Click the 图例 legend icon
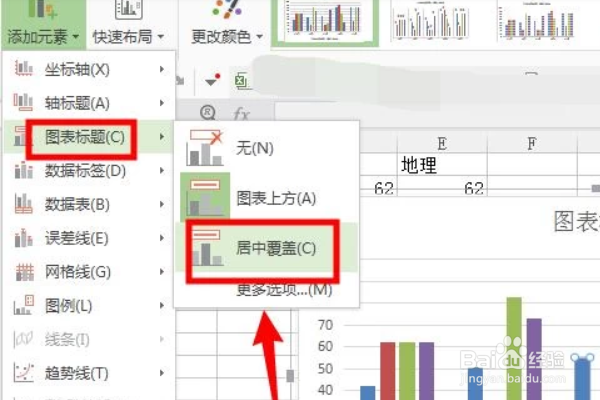This screenshot has height=400, width=600. (23, 305)
